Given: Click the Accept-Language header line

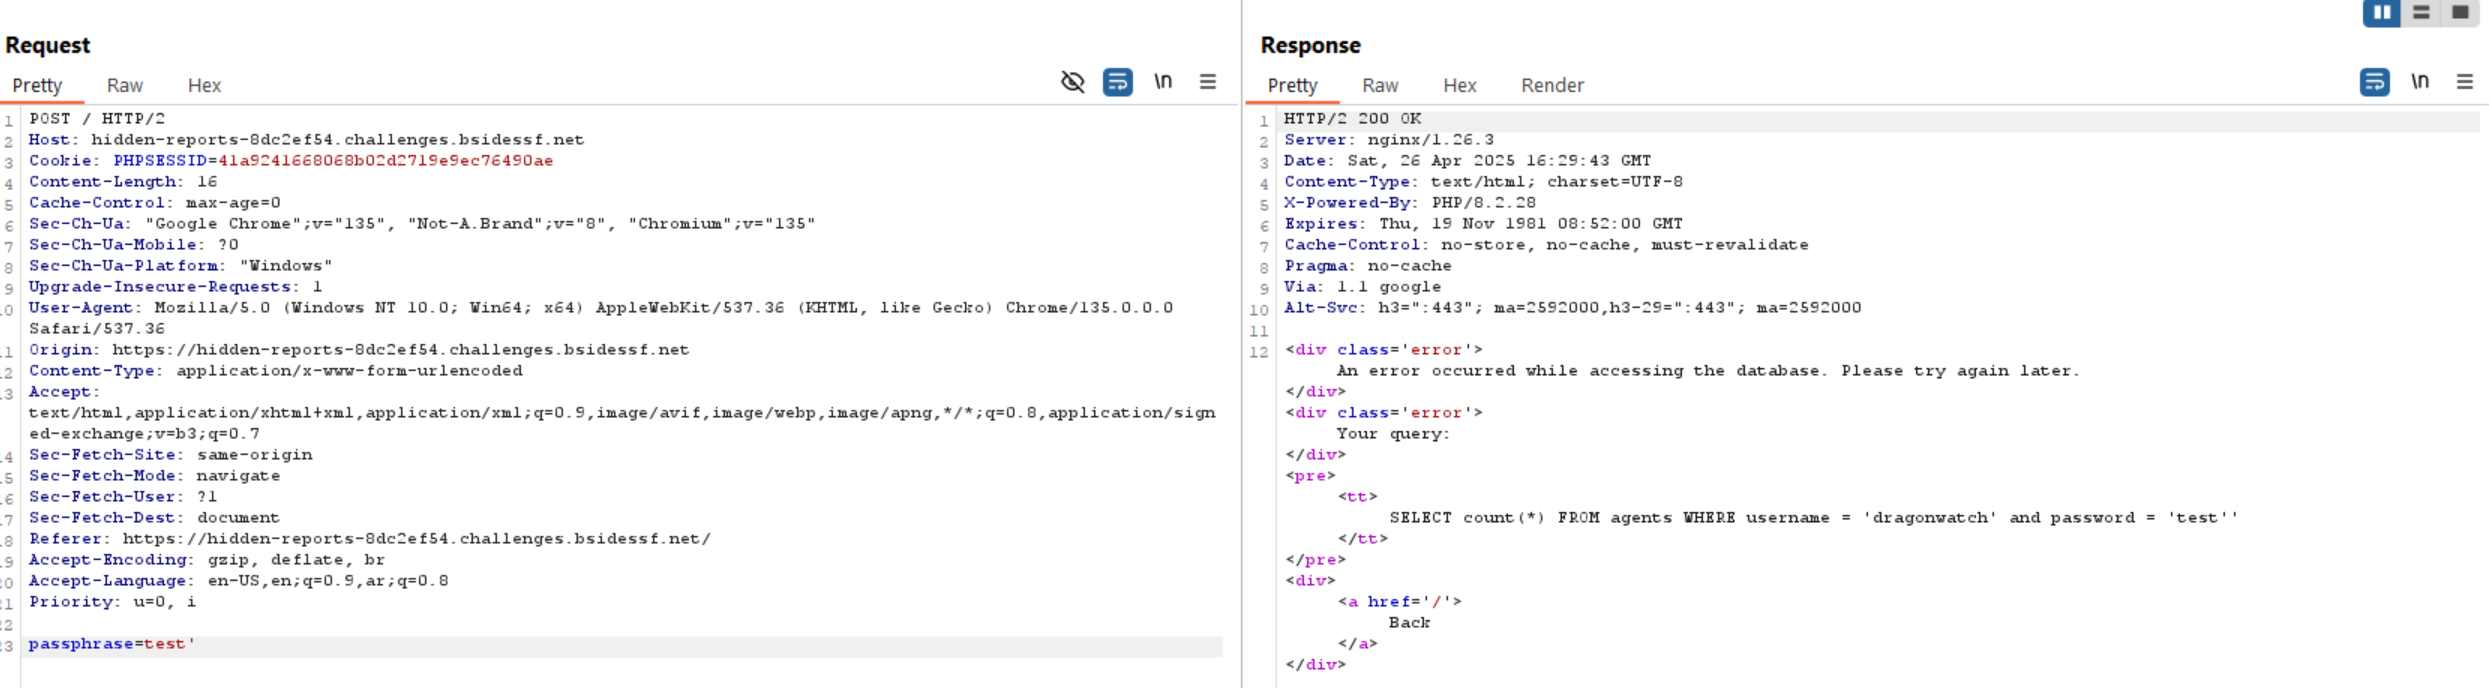Looking at the screenshot, I should point(239,581).
